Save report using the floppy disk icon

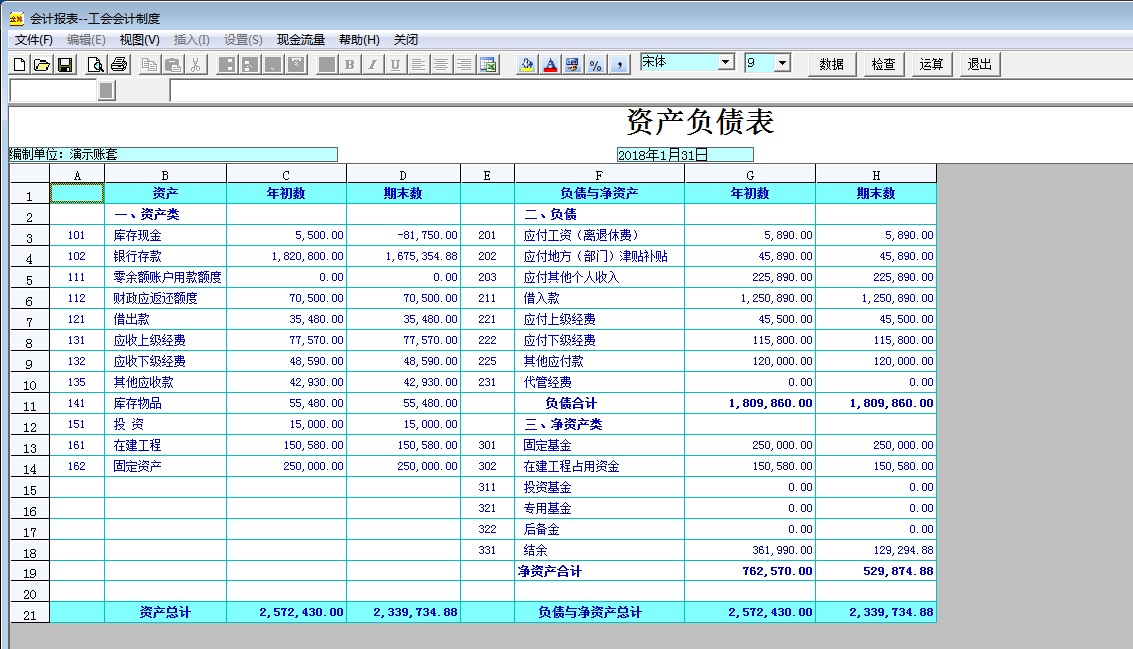(65, 64)
